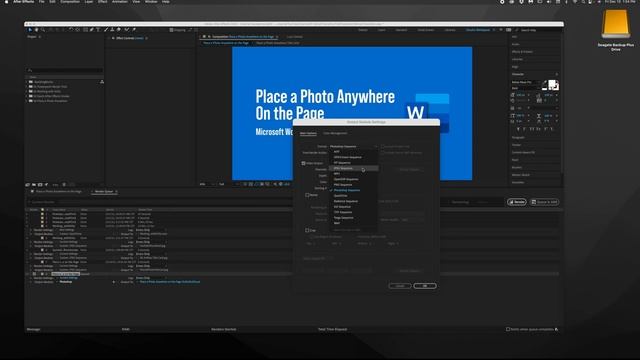Click Queue in AME button
Viewport: 640px width, 360px height.
click(544, 202)
